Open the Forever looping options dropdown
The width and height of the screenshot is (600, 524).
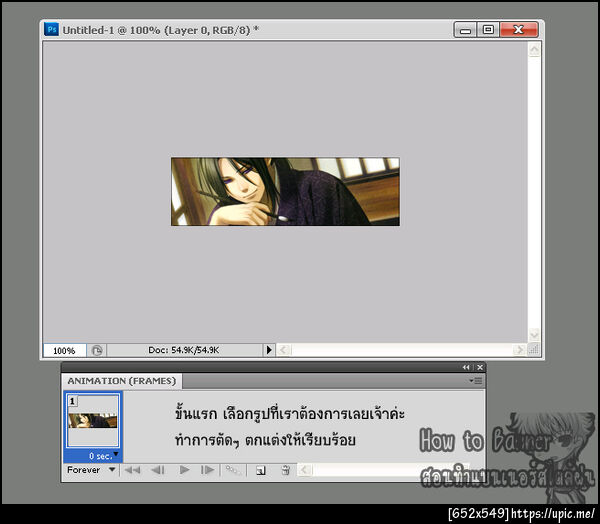(91, 470)
